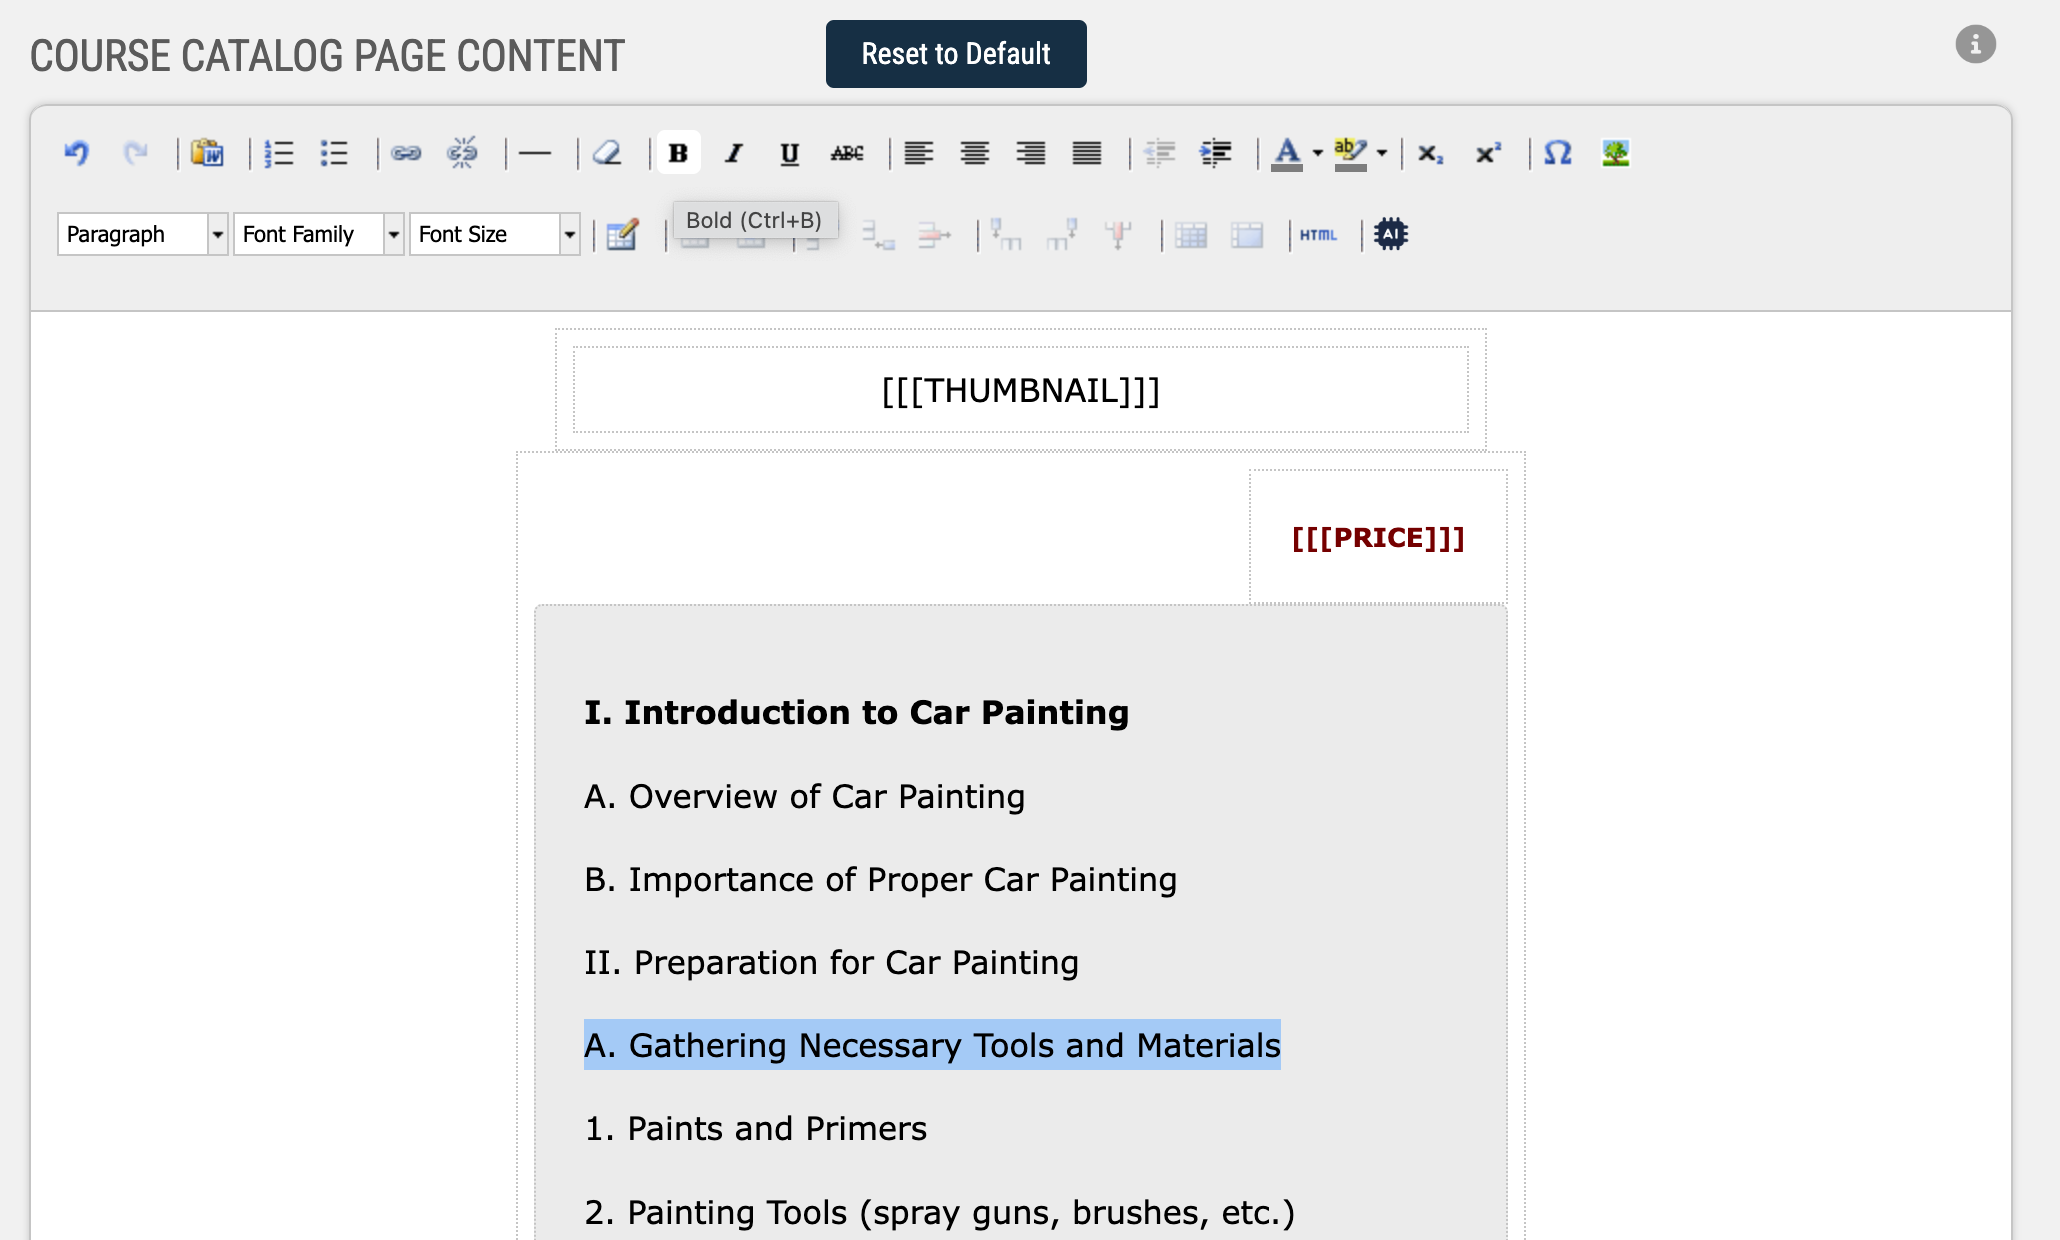Click the outdent icon

(1160, 153)
